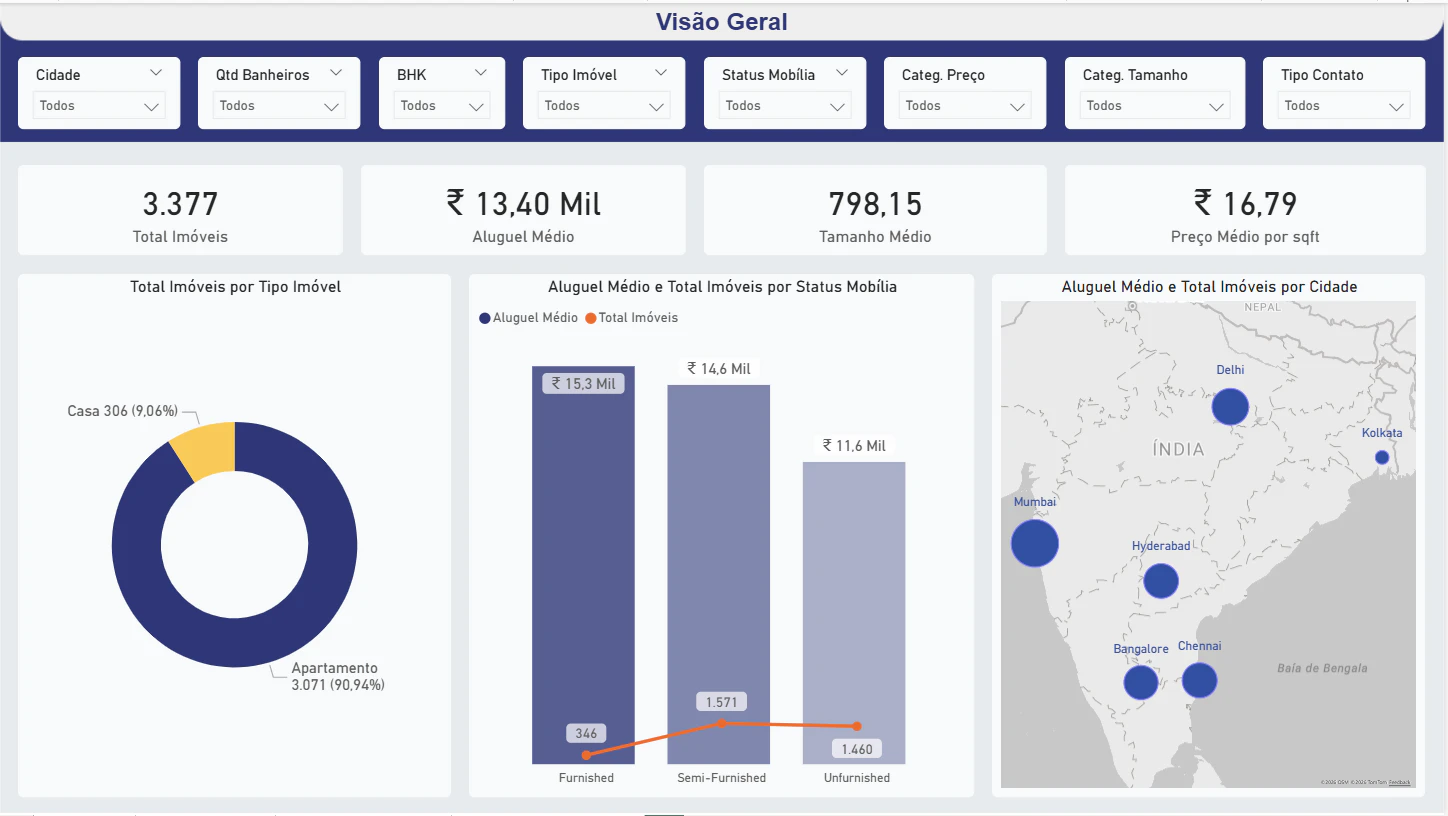Open the Categ. Tamanho slicer's Todos dropdown

pyautogui.click(x=1155, y=106)
